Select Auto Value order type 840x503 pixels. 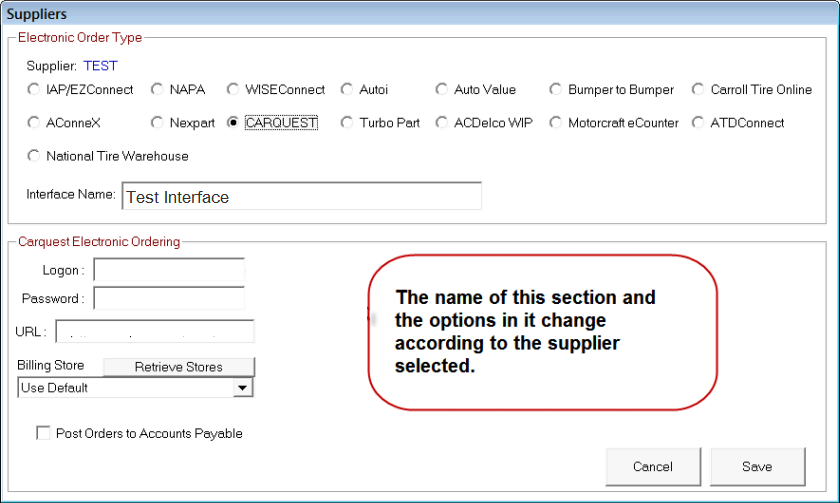point(442,90)
